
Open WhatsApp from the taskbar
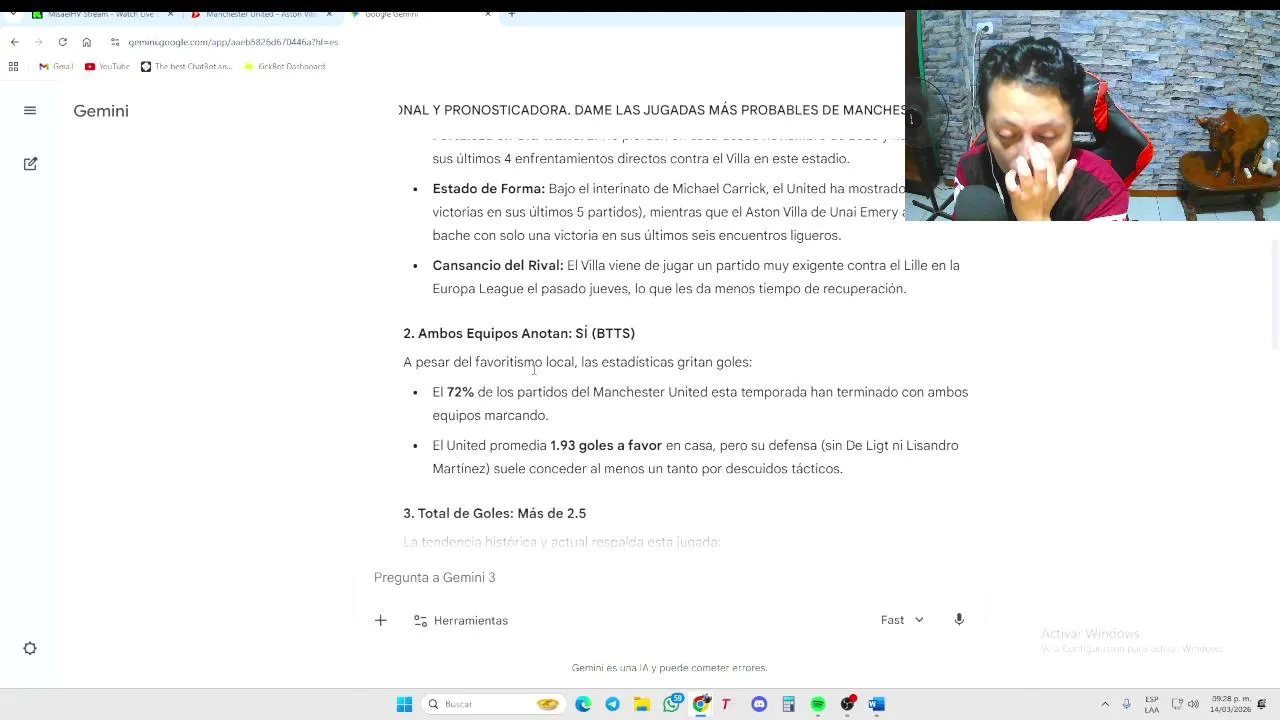click(671, 704)
